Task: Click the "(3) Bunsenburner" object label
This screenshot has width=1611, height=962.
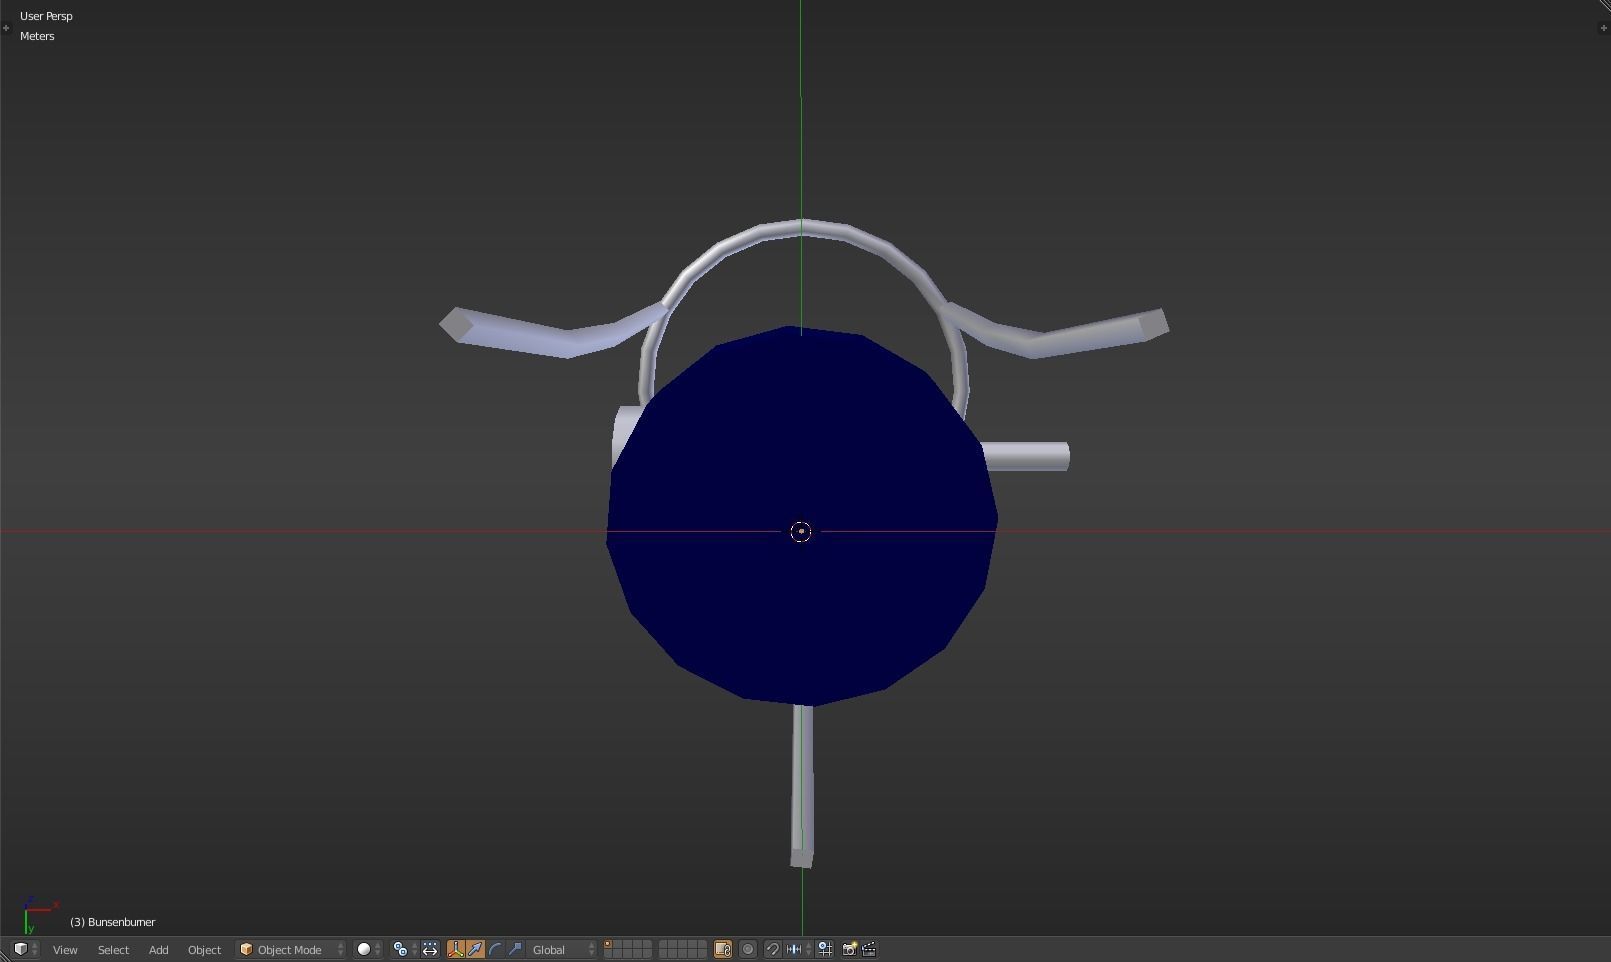Action: 112,922
